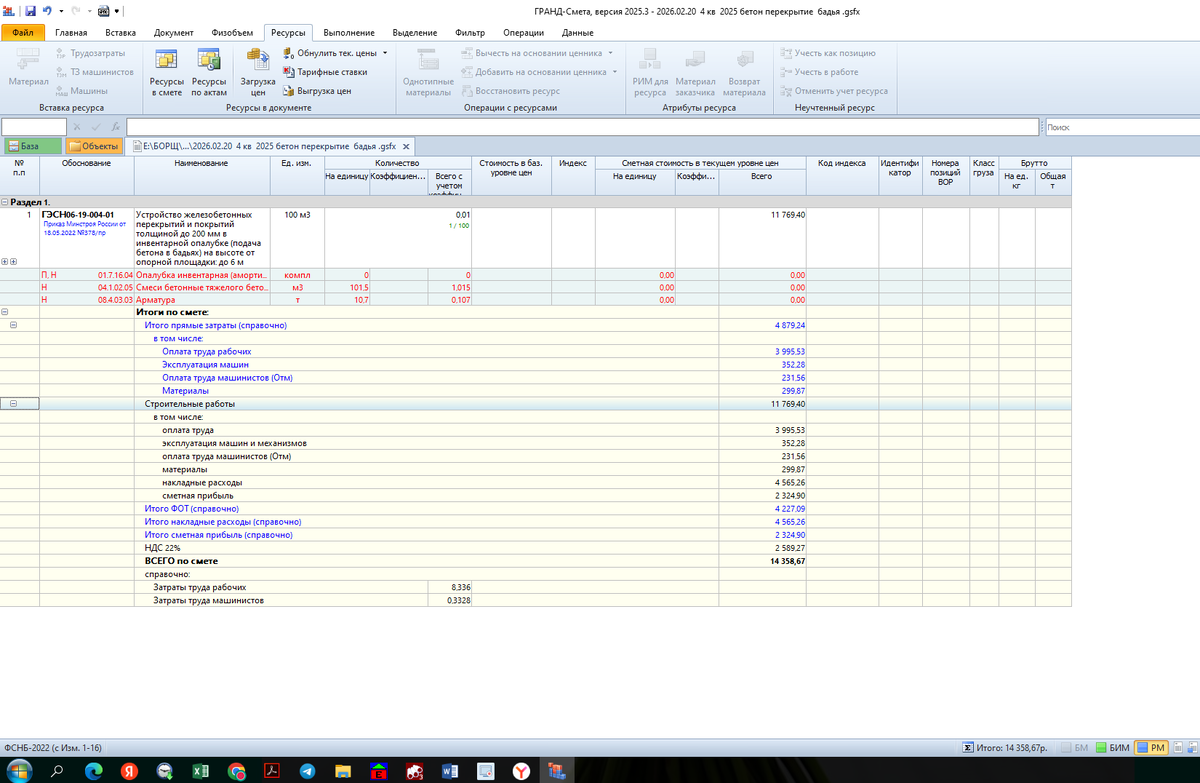Expand the Обнулить тек. цены dropdown arrow
Image resolution: width=1200 pixels, height=783 pixels.
pos(385,53)
